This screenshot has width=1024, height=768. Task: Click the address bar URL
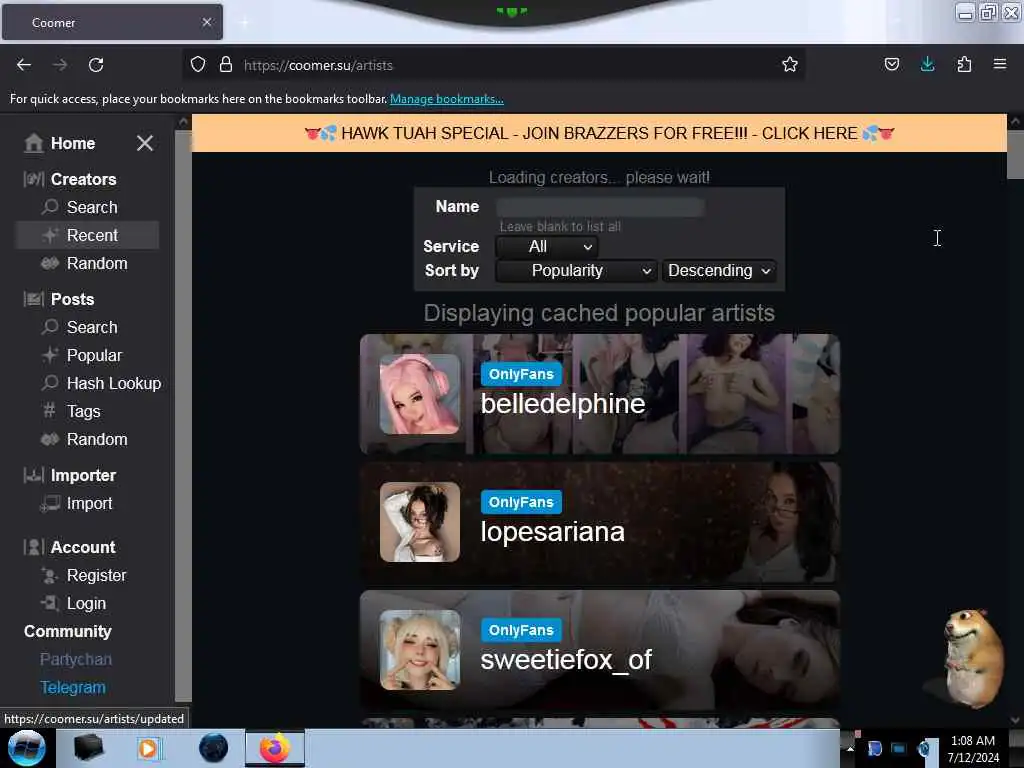pyautogui.click(x=318, y=65)
